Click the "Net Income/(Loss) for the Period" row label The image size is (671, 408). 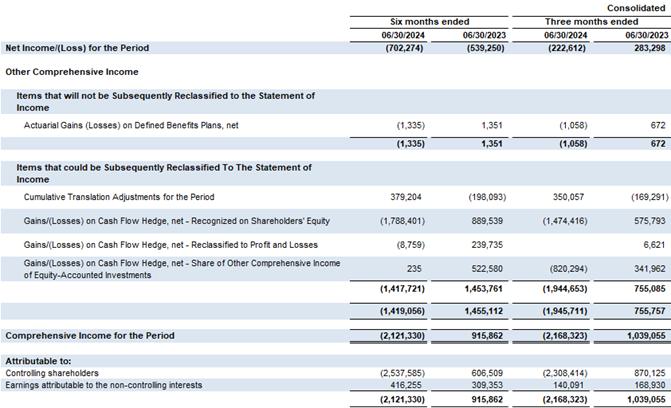pos(76,47)
